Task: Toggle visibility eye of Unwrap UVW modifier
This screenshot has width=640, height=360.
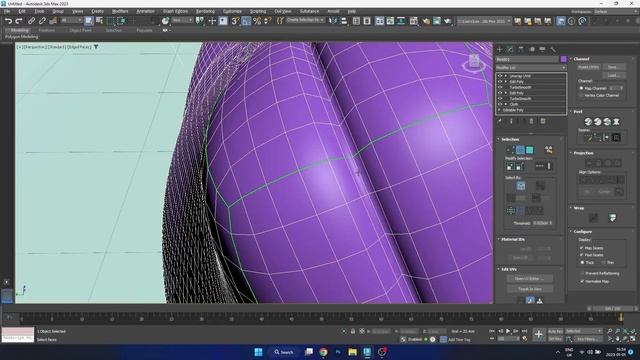Action: [x=500, y=76]
